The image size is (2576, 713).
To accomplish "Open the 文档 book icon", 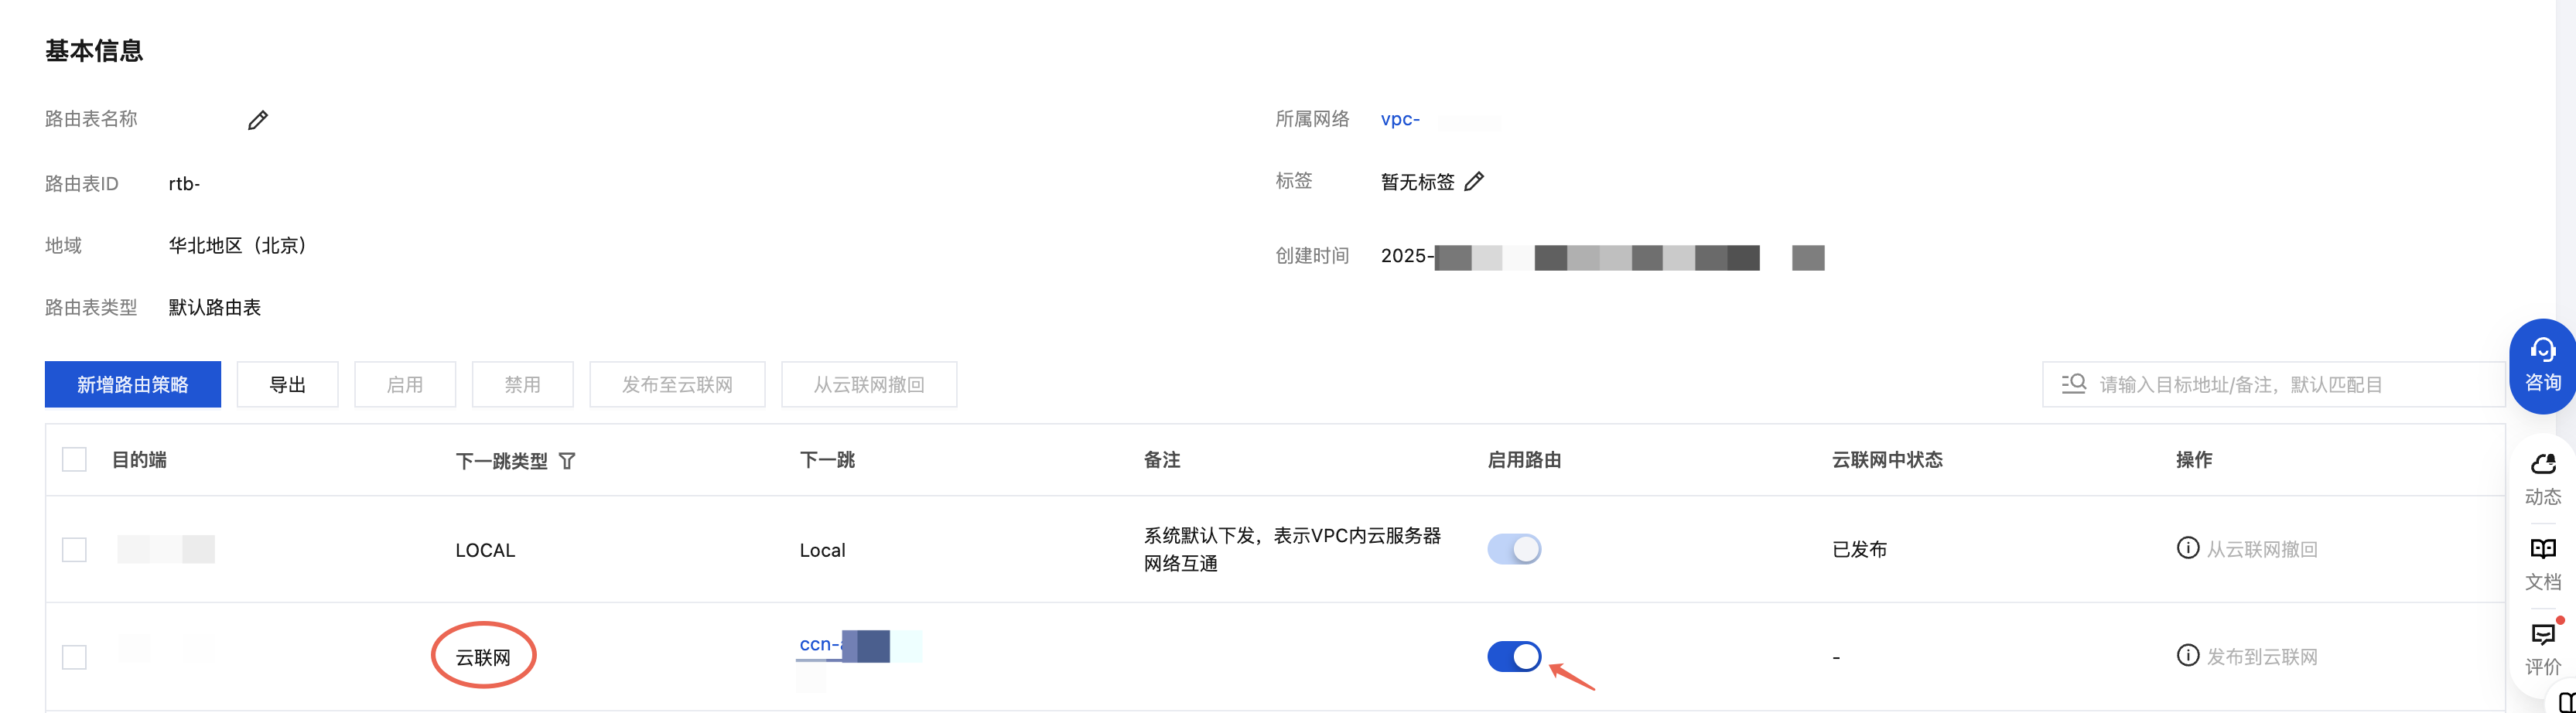I will 2542,564.
